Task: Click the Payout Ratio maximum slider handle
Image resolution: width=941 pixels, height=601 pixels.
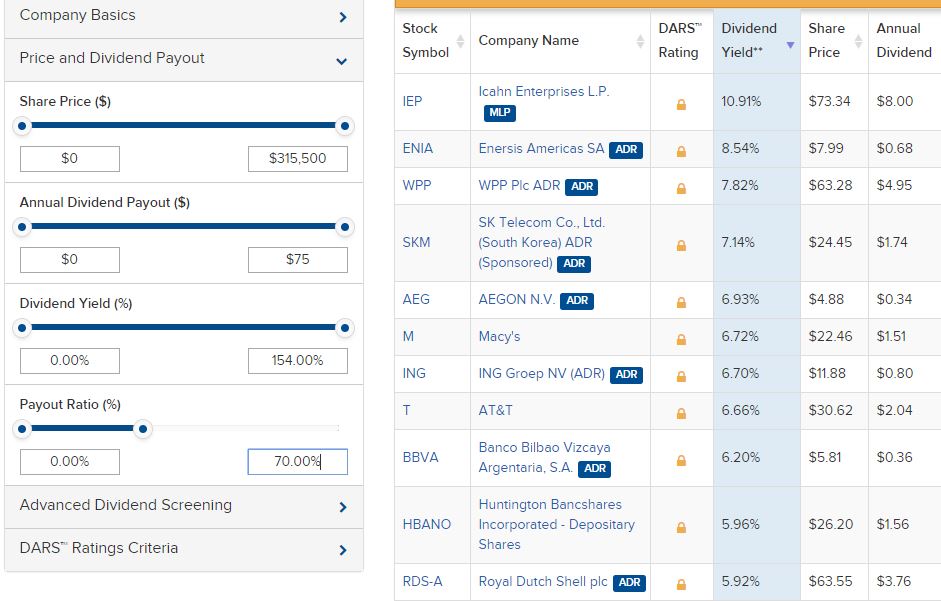Action: pos(143,429)
